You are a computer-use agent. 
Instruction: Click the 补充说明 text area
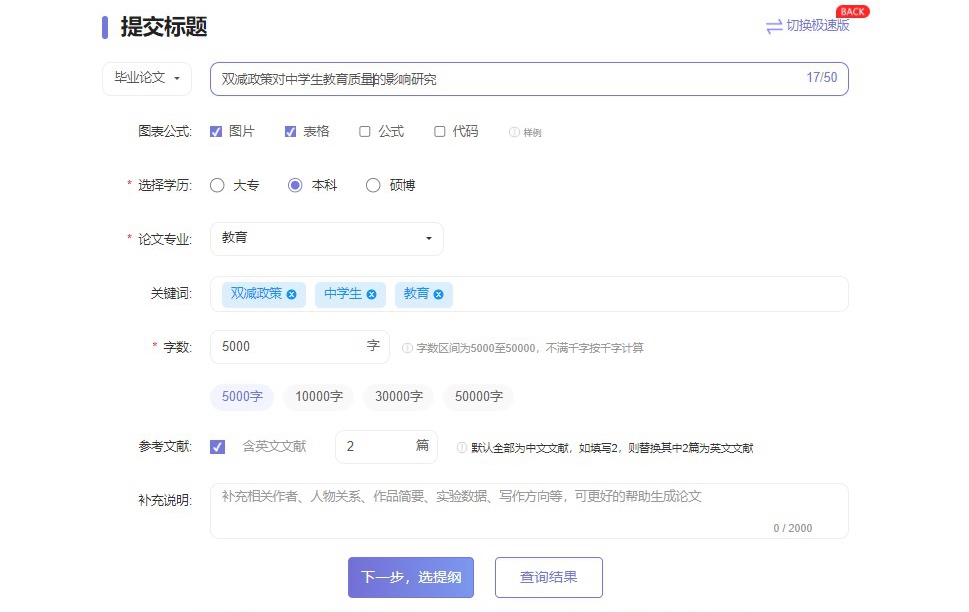coord(528,510)
